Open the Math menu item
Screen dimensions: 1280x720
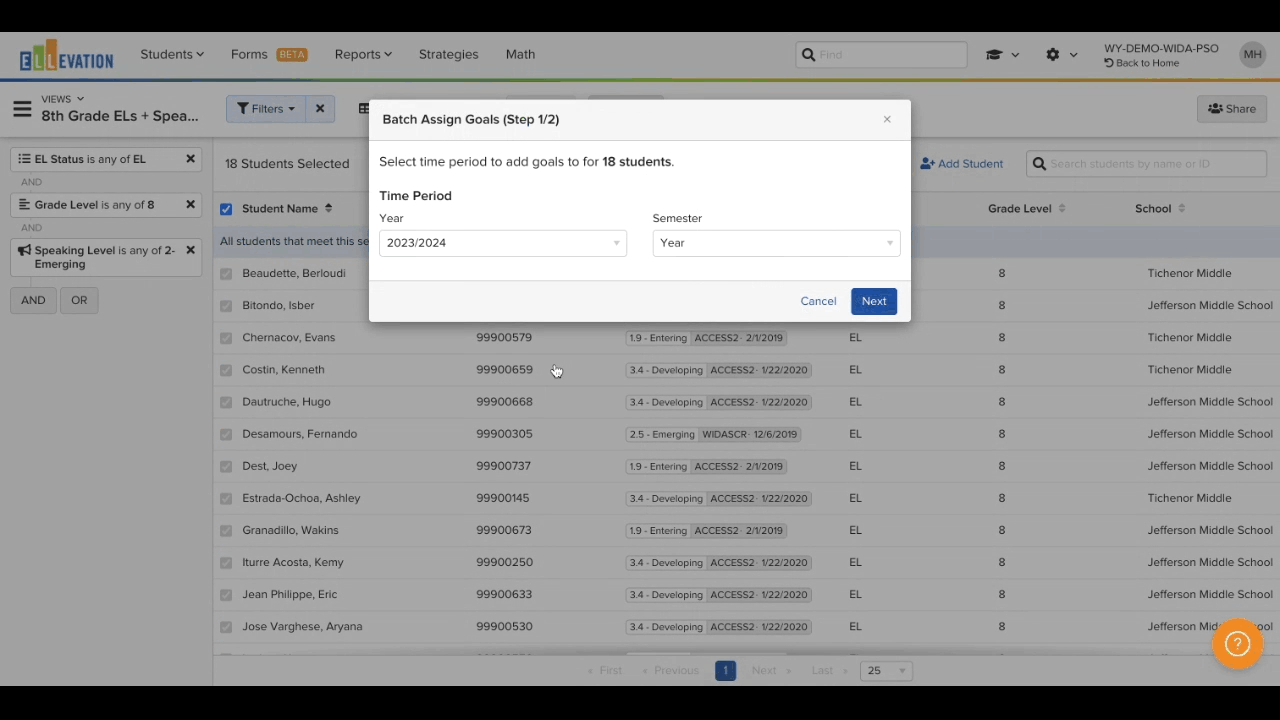520,54
